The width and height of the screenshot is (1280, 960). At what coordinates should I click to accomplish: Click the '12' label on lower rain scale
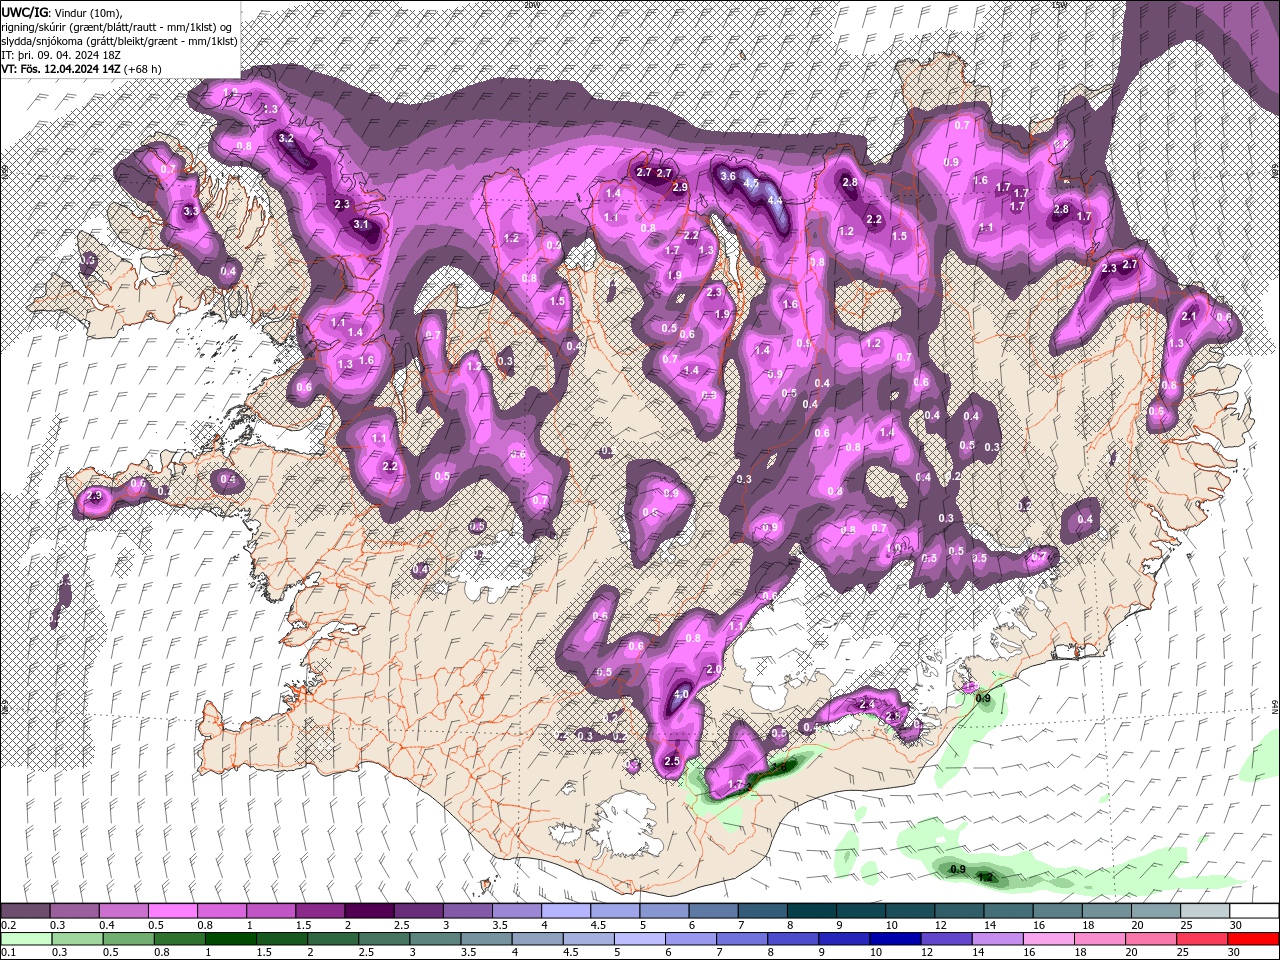click(927, 953)
